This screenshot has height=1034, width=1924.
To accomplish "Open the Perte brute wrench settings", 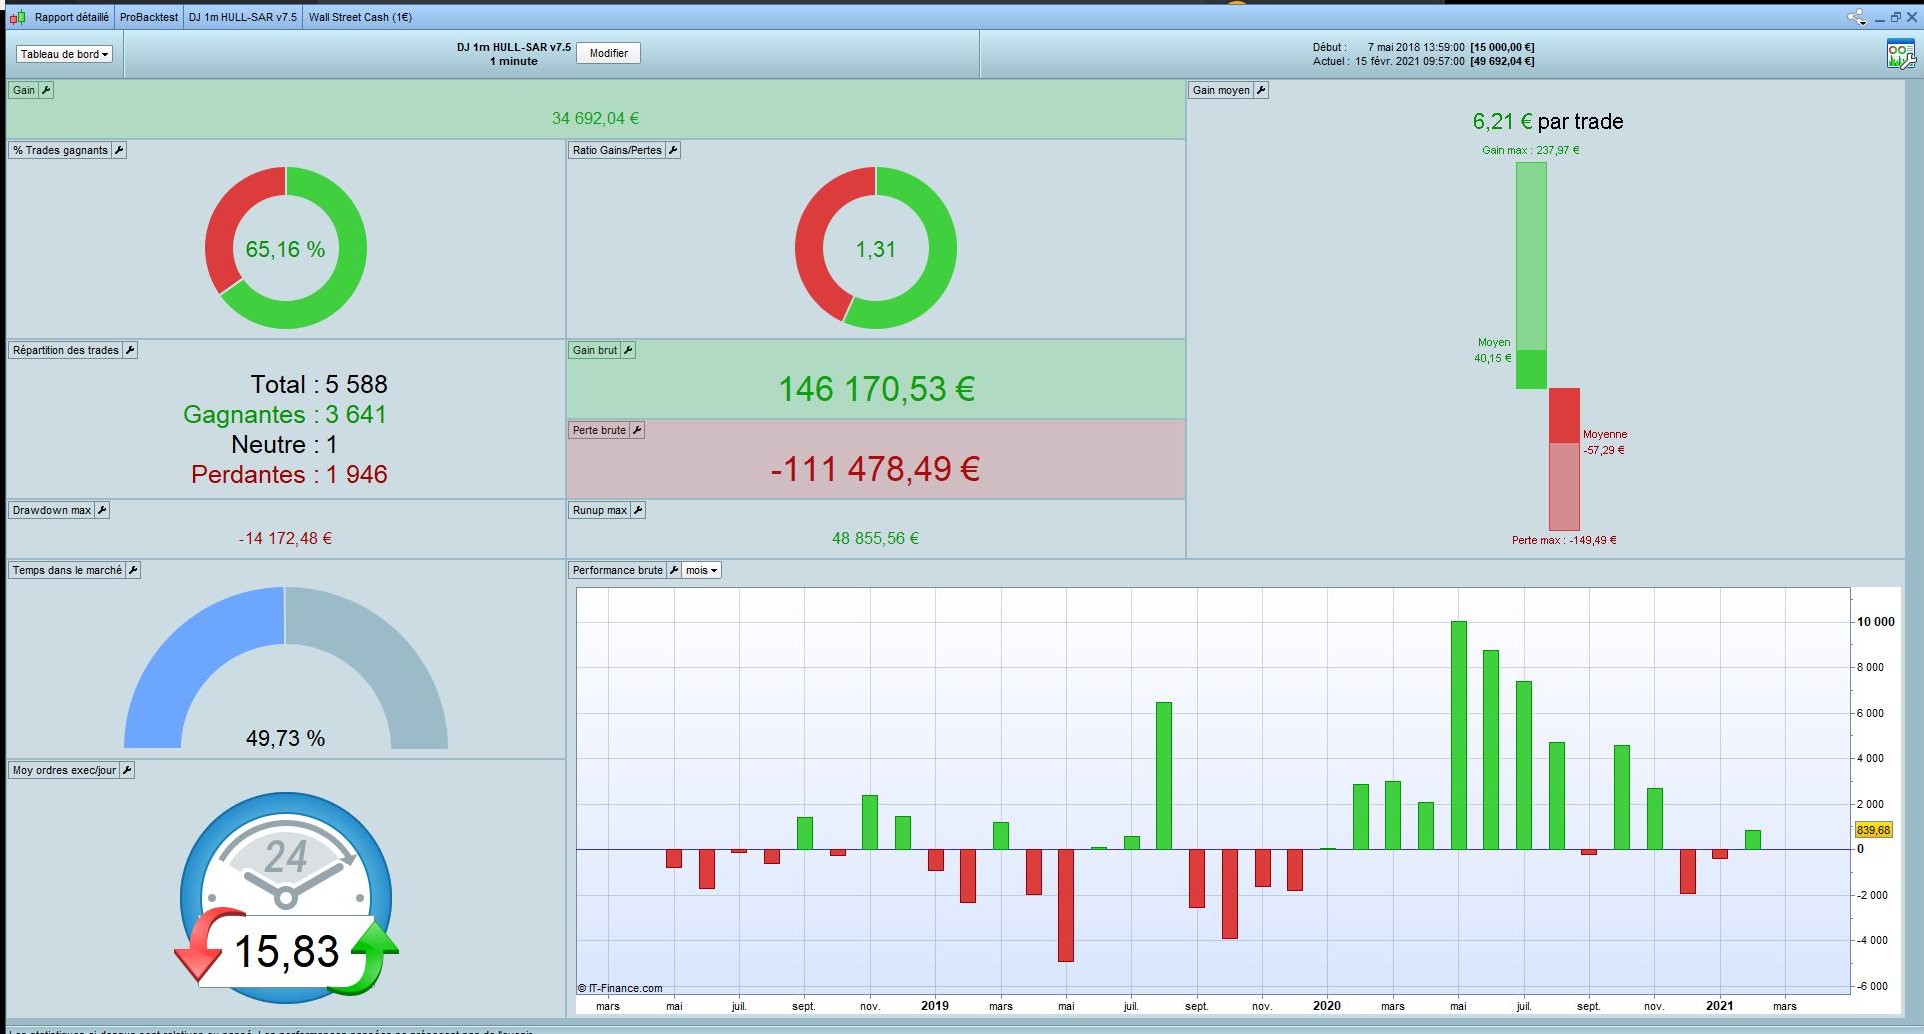I will click(637, 430).
